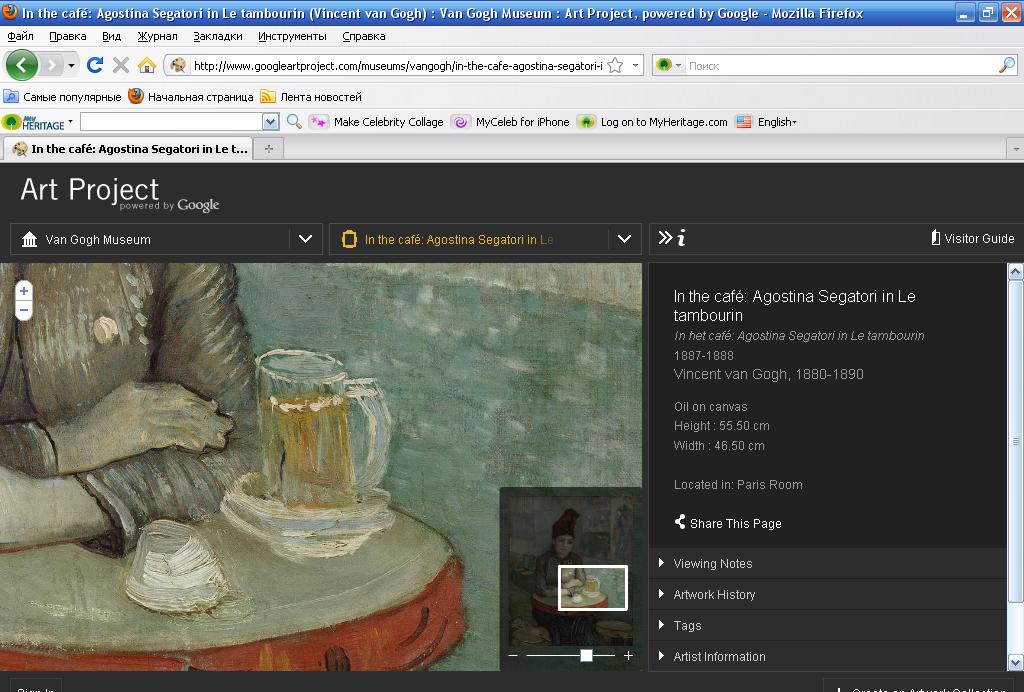Click the zoom in plus button on painting
The width and height of the screenshot is (1024, 692).
[x=24, y=291]
